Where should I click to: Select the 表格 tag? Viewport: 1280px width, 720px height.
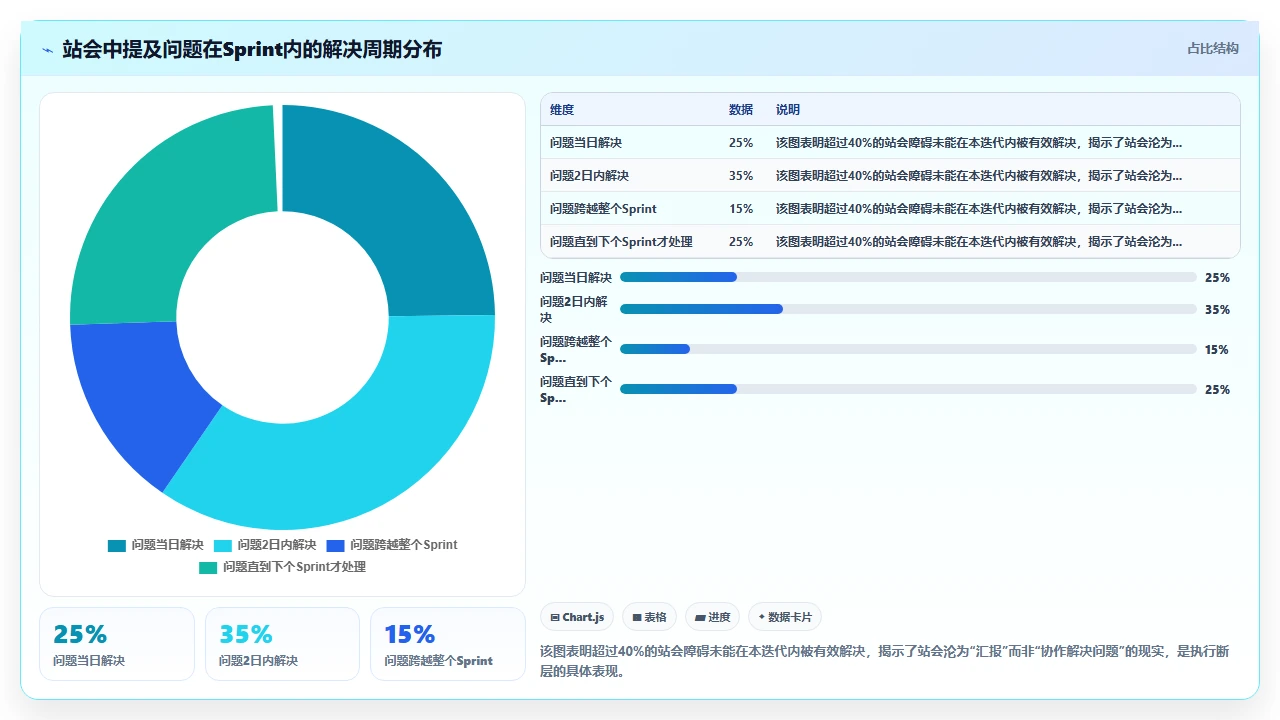point(649,617)
